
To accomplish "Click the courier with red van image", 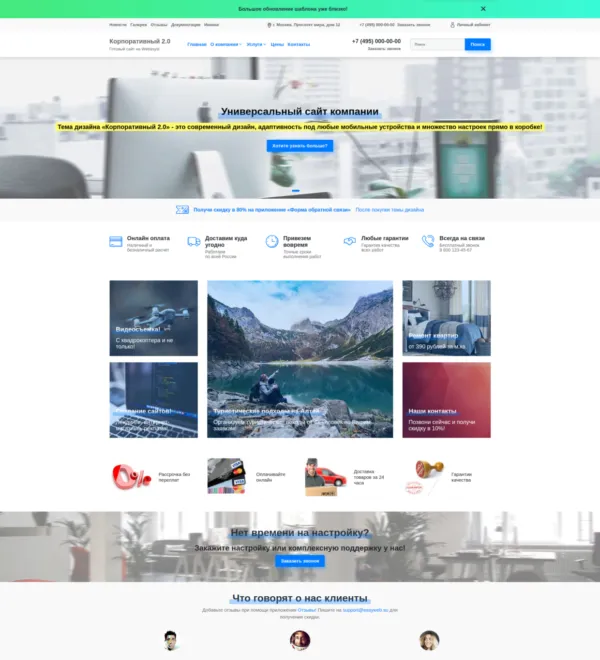I will pyautogui.click(x=325, y=477).
